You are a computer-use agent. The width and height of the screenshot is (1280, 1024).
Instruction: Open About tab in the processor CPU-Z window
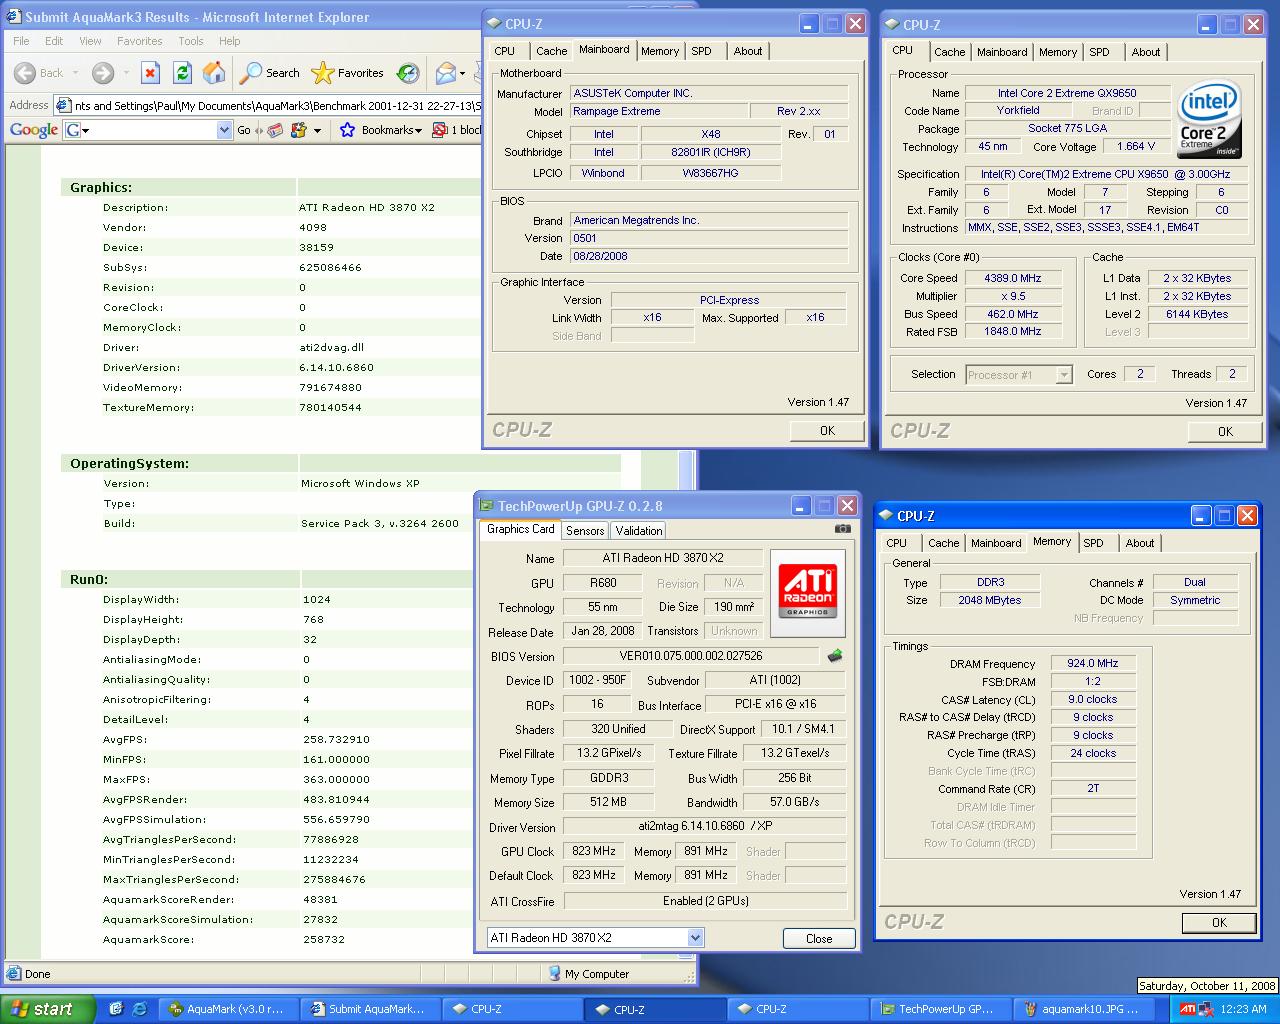tap(1146, 52)
